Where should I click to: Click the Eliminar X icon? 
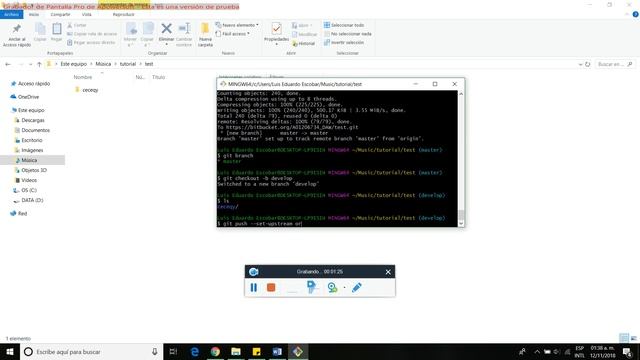[166, 29]
